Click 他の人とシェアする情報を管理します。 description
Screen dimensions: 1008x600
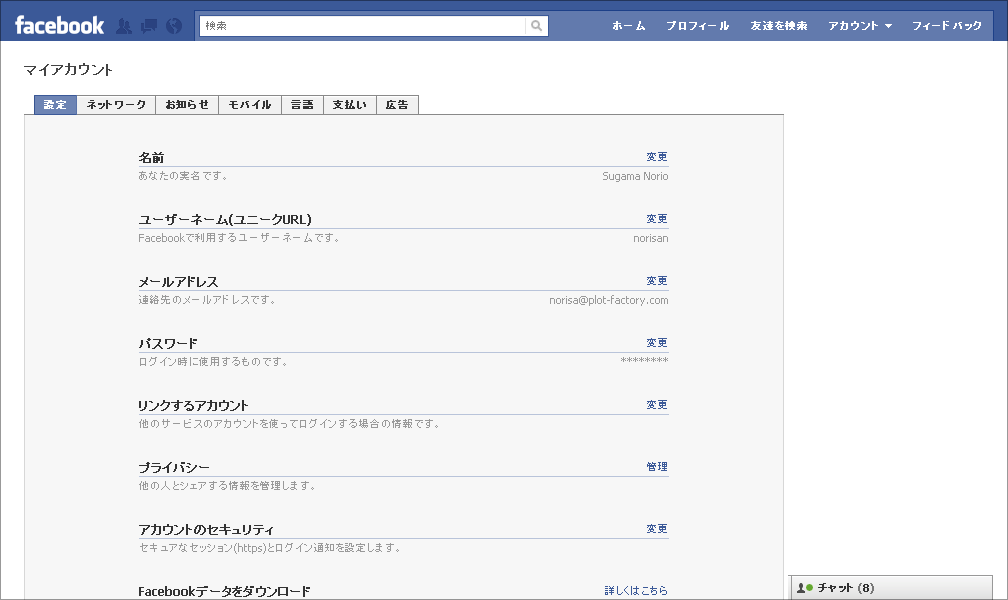[228, 486]
